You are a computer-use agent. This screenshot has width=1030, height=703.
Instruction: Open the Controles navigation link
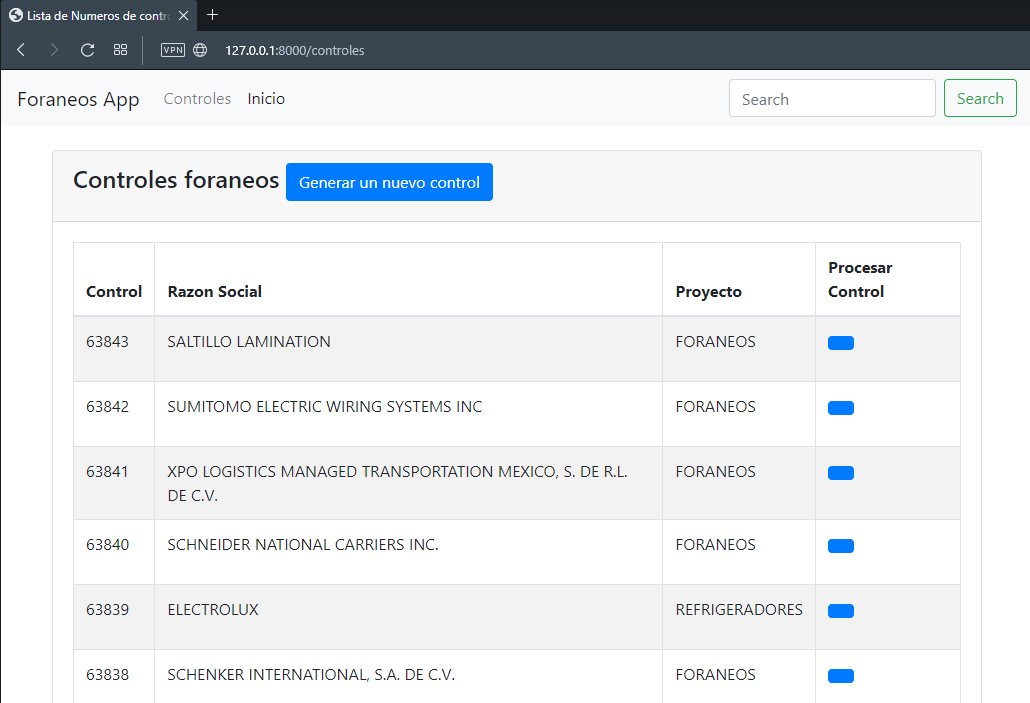click(197, 99)
